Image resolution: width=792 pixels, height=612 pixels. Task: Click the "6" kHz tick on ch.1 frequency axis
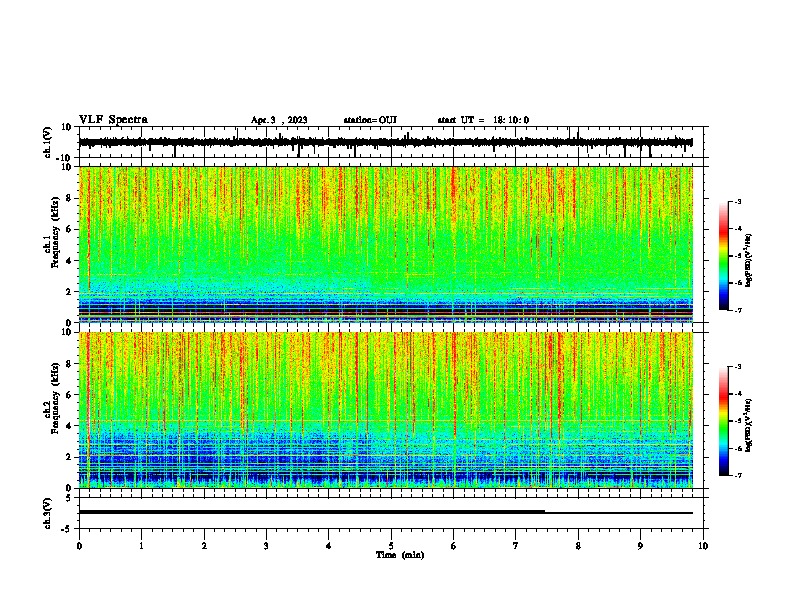[x=69, y=229]
